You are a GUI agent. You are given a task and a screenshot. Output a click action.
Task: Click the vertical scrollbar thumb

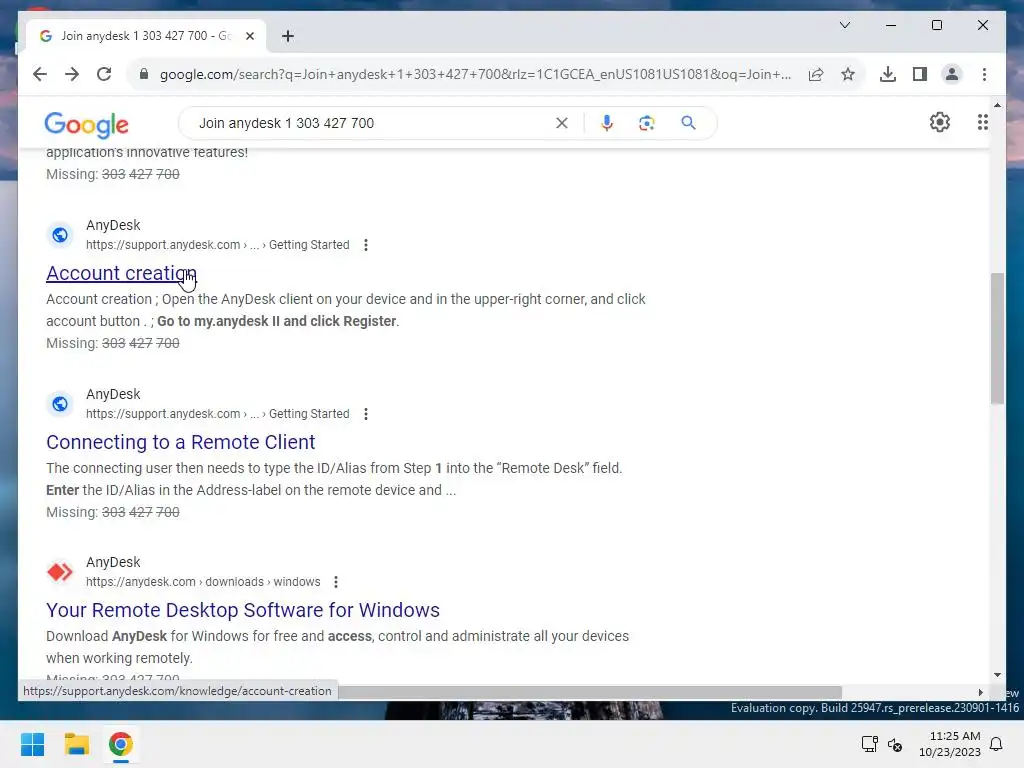coord(997,338)
